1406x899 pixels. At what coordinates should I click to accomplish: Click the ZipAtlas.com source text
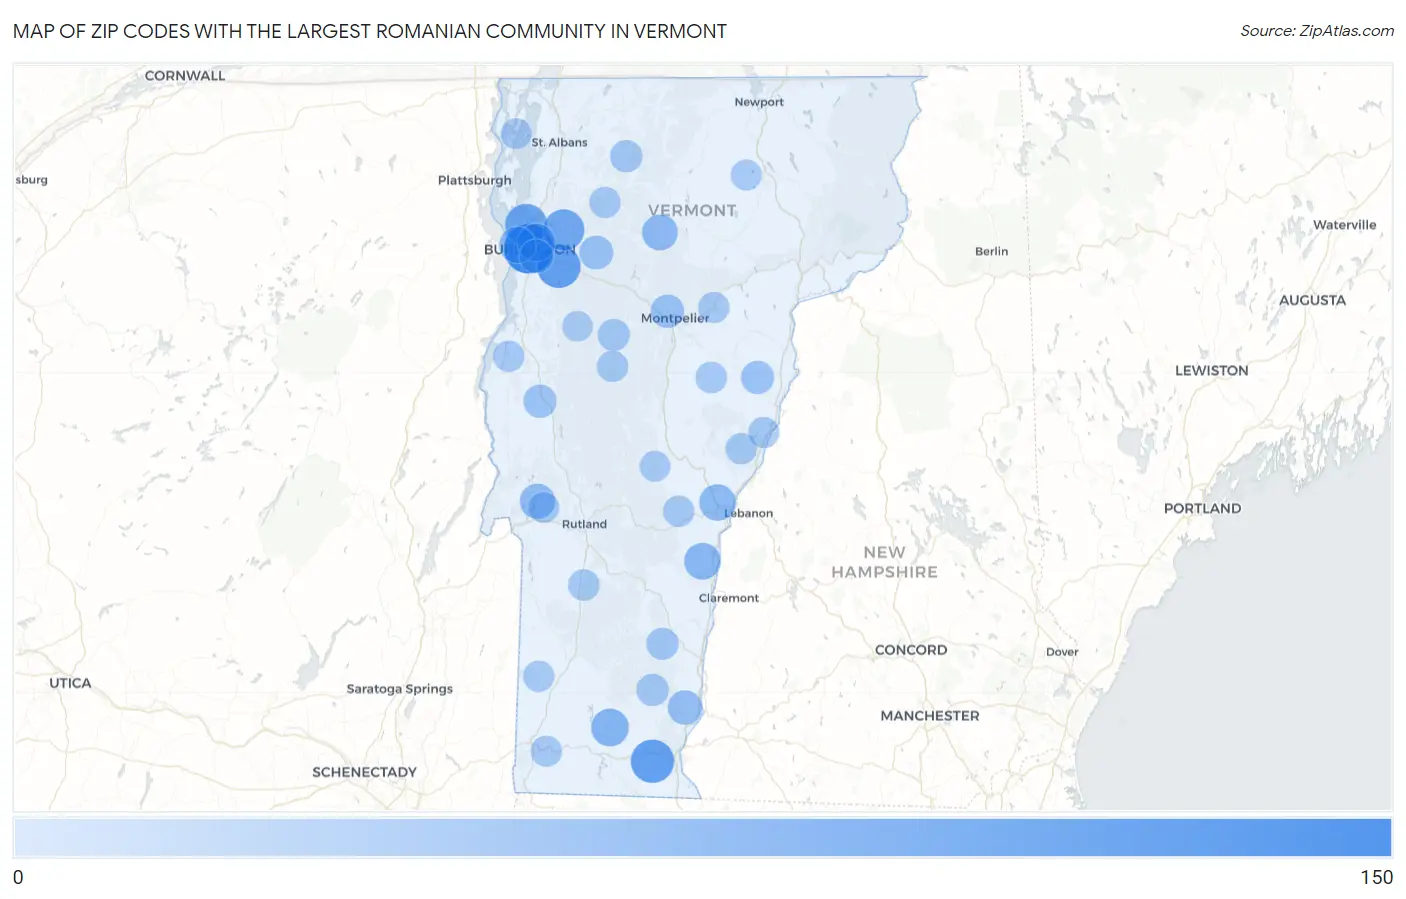tap(1317, 31)
